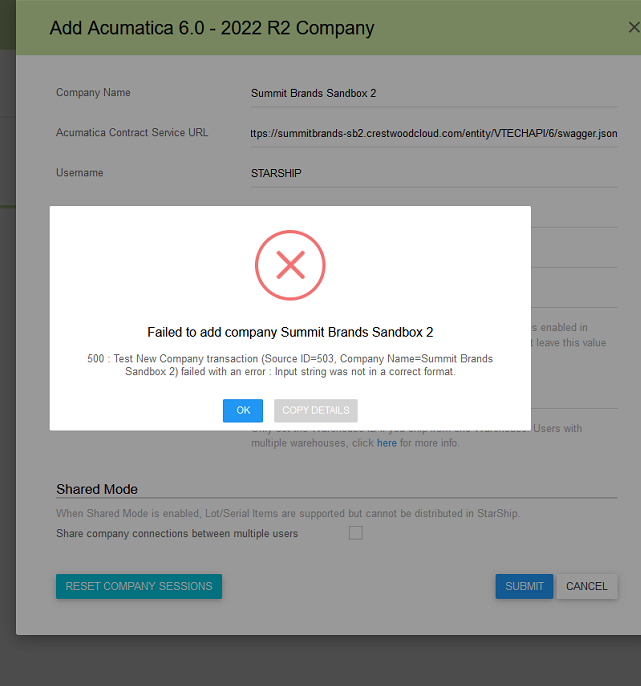This screenshot has width=641, height=686.
Task: Edit the Acumatica Contract Service URL field
Action: coord(434,133)
